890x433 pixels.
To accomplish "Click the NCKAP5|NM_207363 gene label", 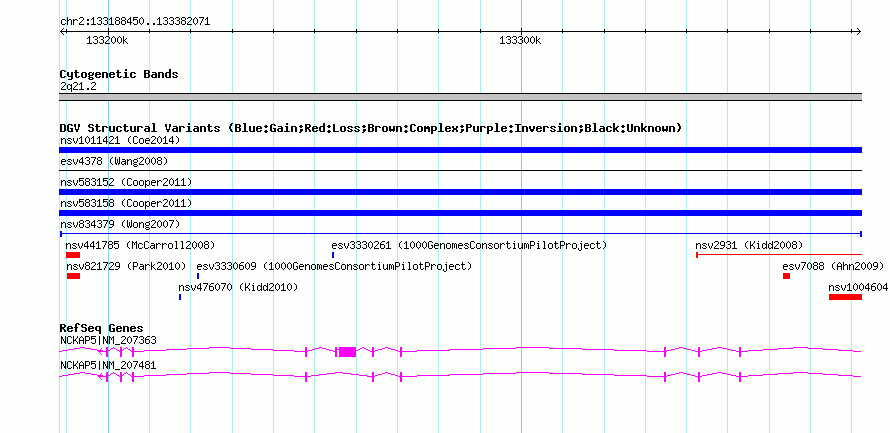I will tap(108, 340).
